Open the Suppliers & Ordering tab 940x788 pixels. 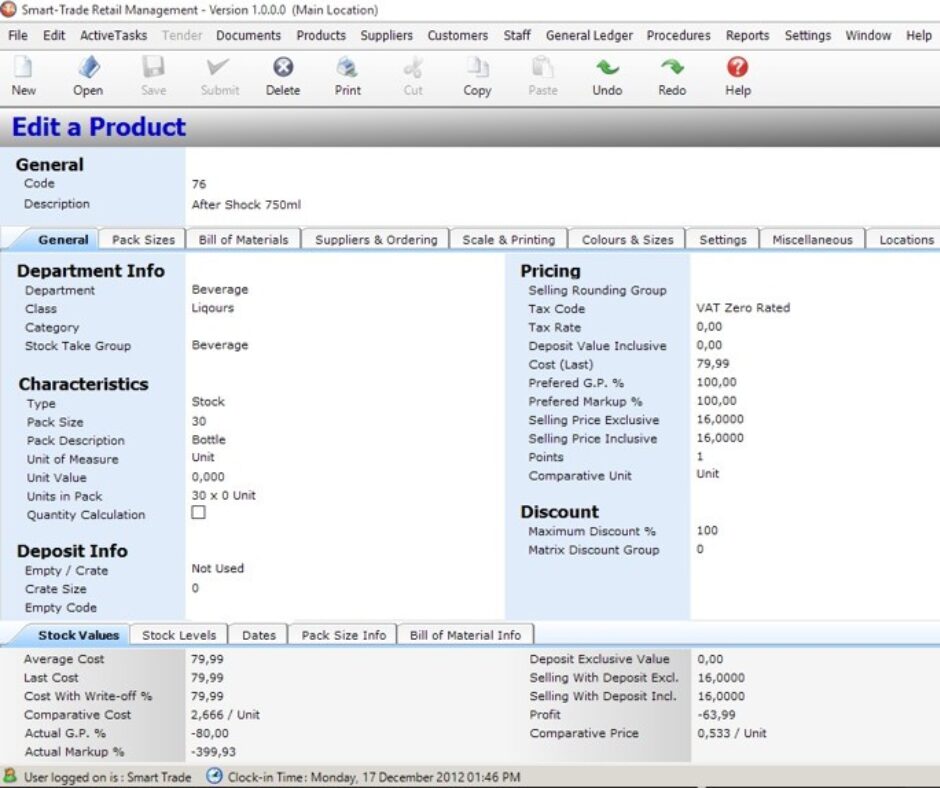click(x=375, y=239)
